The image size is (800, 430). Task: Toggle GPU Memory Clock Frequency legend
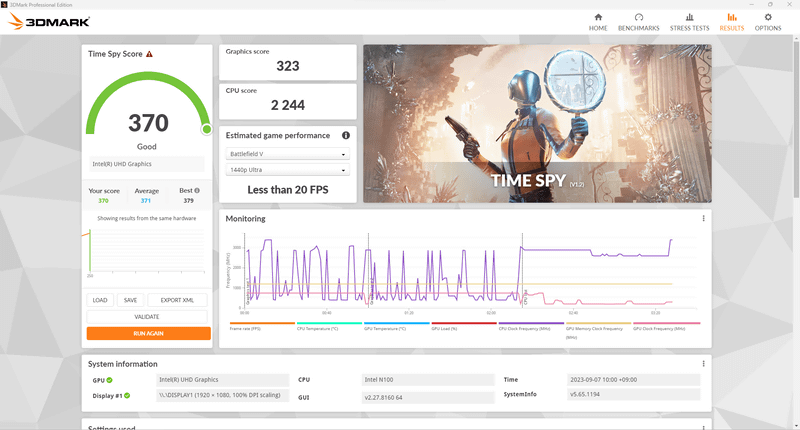(x=598, y=330)
